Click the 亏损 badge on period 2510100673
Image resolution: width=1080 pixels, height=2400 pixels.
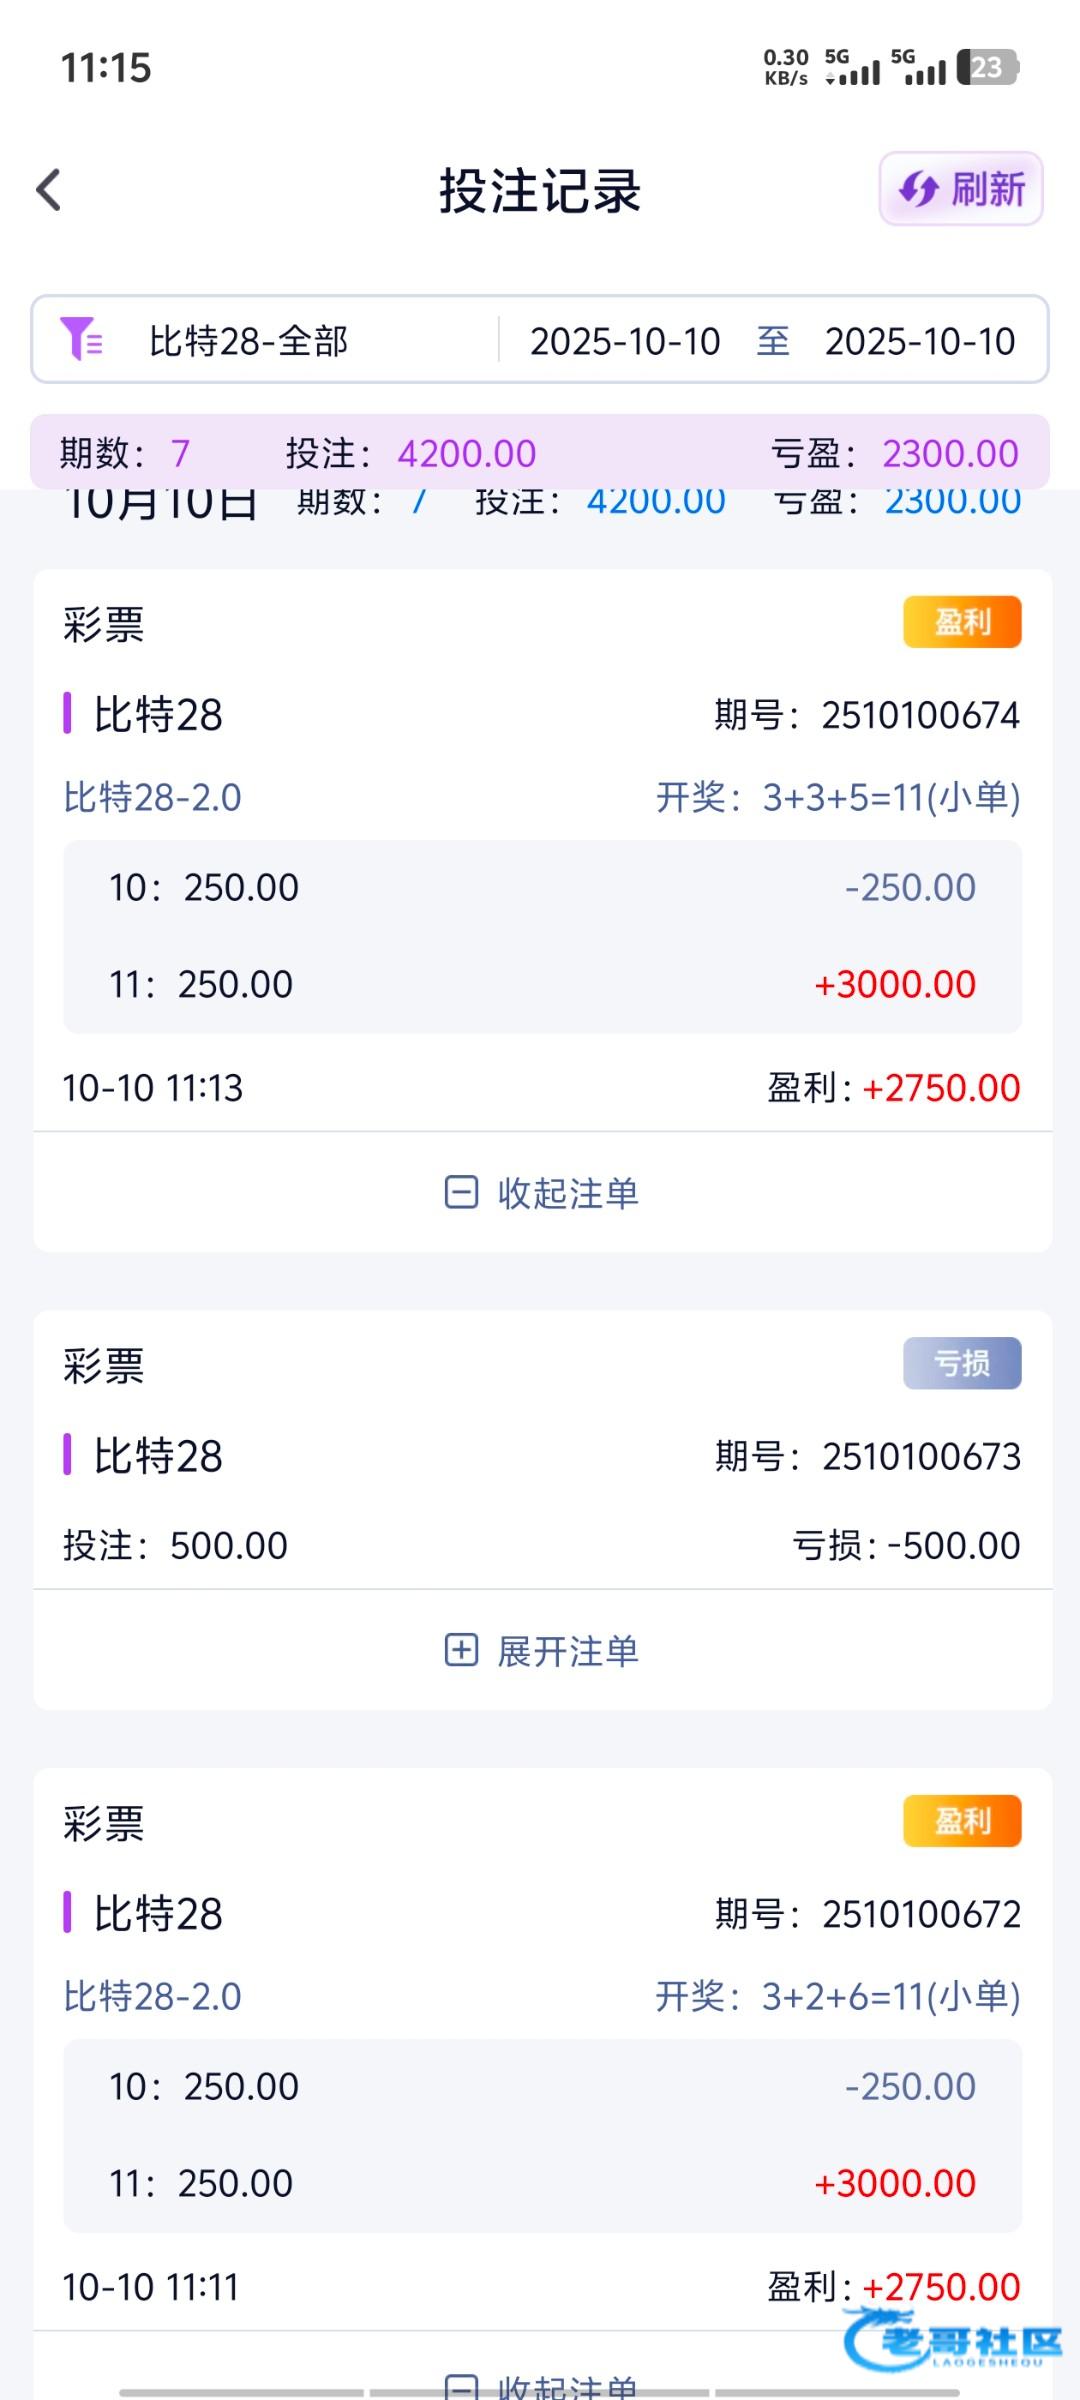[962, 1363]
